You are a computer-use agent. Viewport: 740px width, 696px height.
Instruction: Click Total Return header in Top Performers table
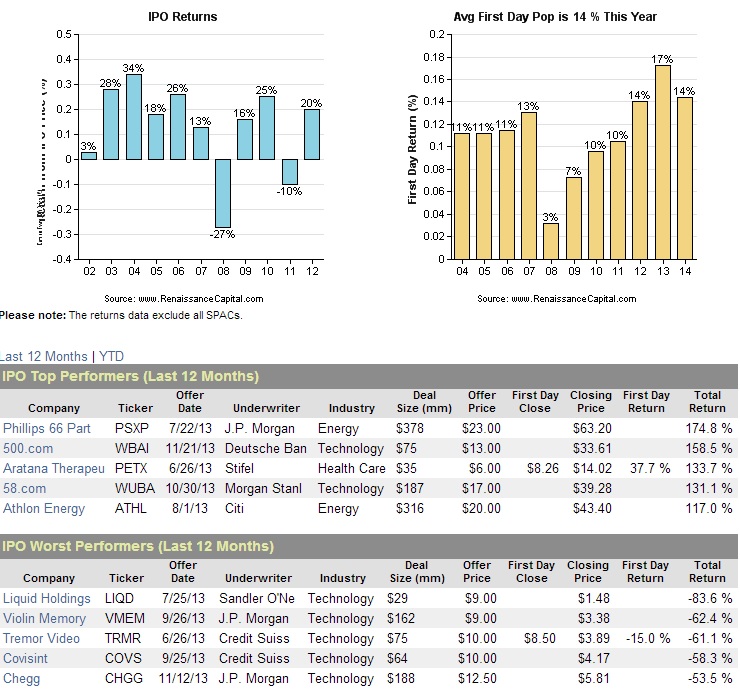click(707, 402)
